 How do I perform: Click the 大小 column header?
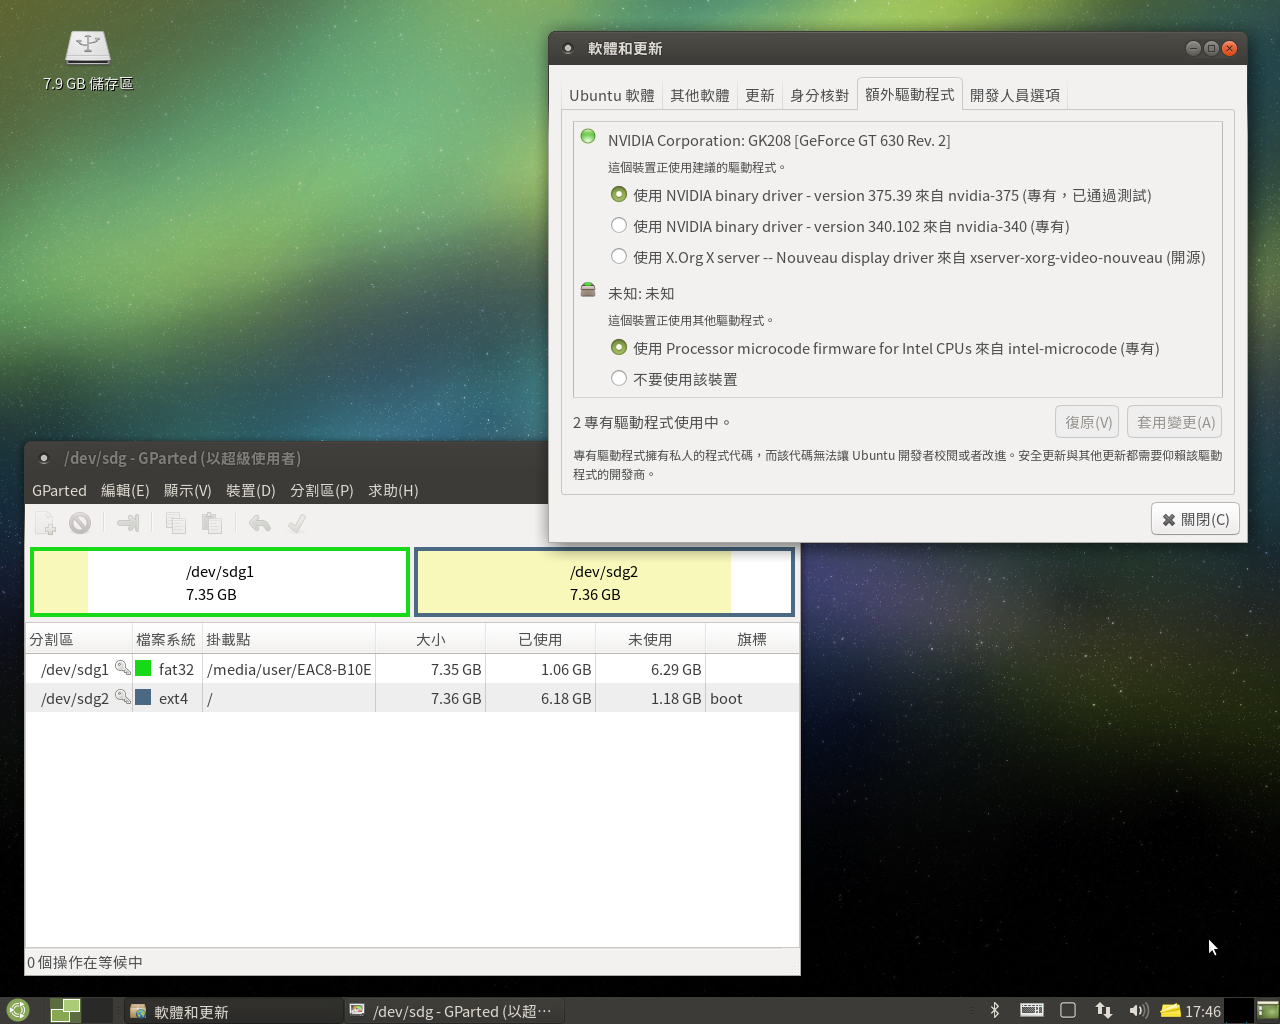(431, 639)
